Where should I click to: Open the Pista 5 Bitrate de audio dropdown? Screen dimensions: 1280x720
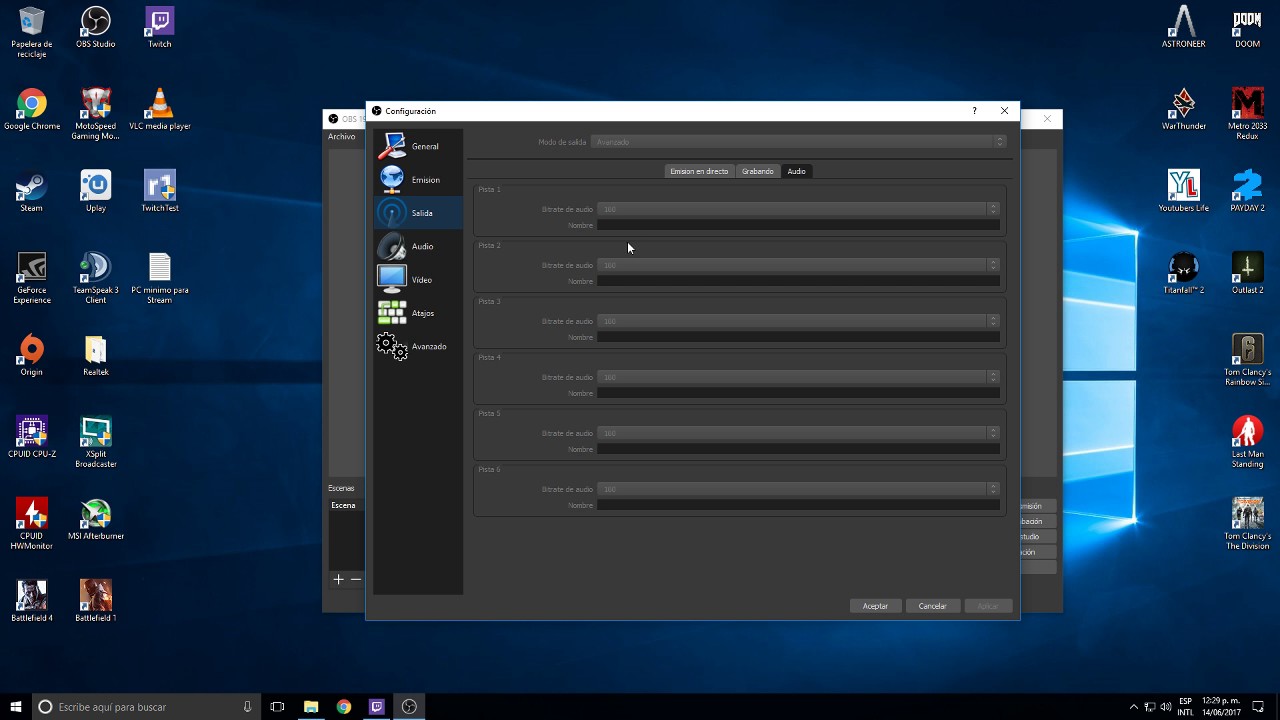tap(798, 433)
